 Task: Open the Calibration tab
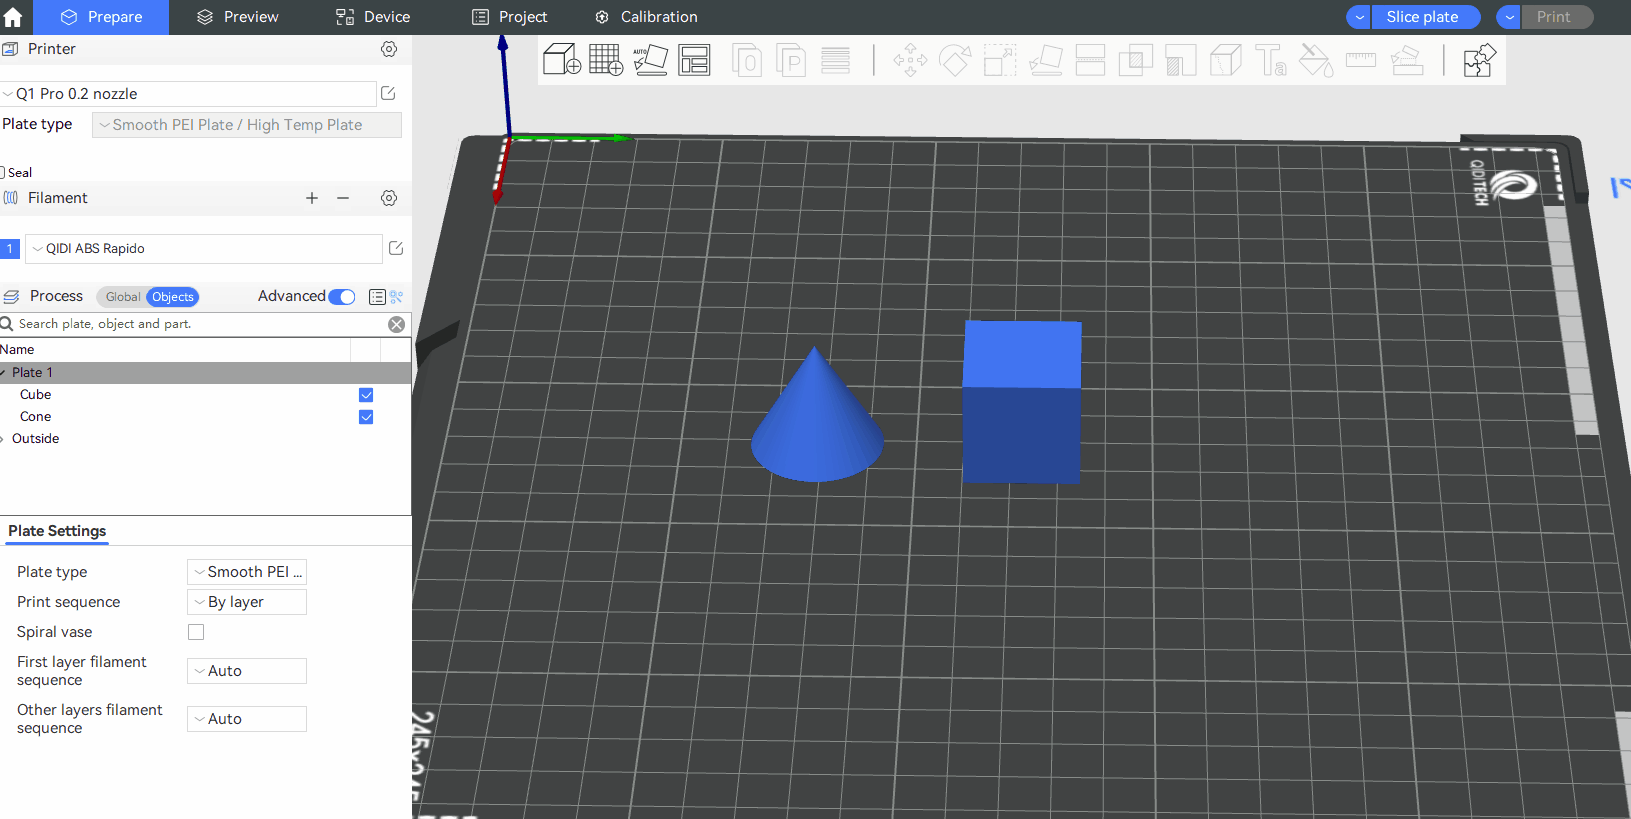tap(646, 17)
